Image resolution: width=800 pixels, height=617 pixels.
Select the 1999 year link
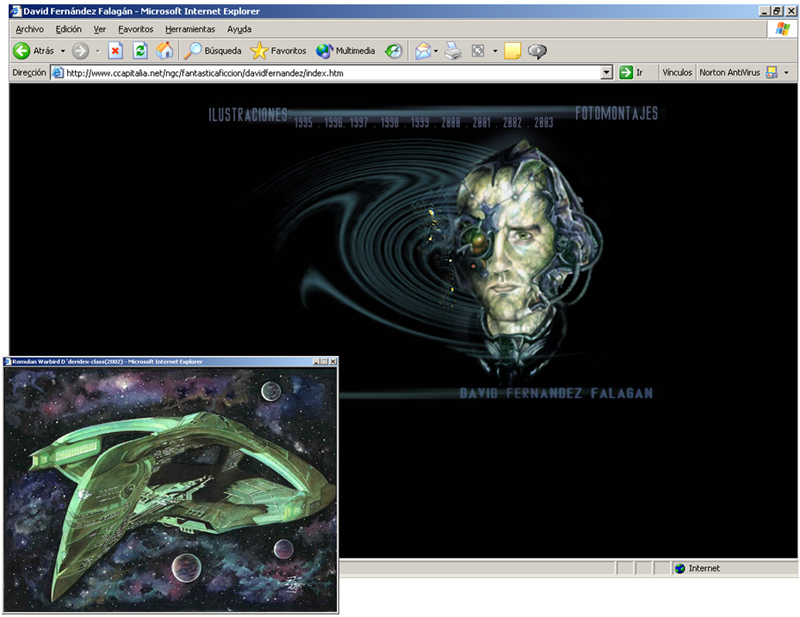420,122
